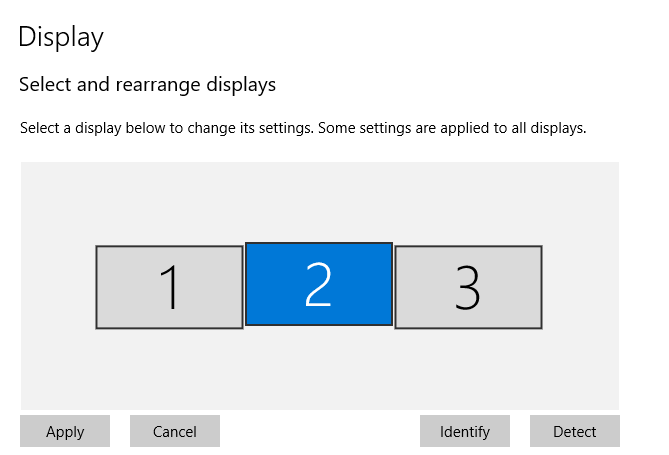This screenshot has height=455, width=669.
Task: Select the blue display 2 box
Action: click(x=318, y=283)
